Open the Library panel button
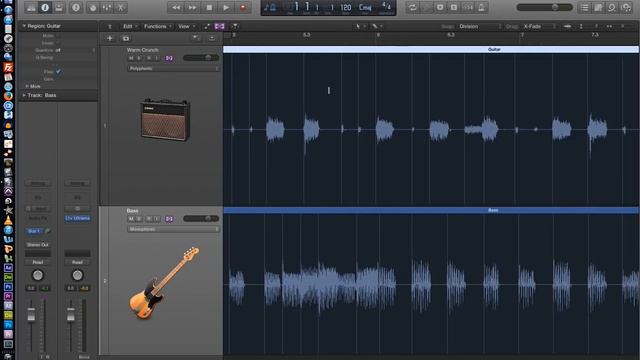 31,7
